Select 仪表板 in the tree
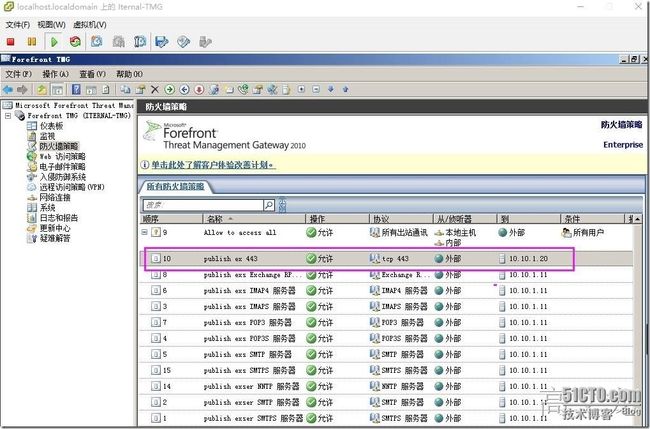The height and width of the screenshot is (429, 650). (x=51, y=126)
